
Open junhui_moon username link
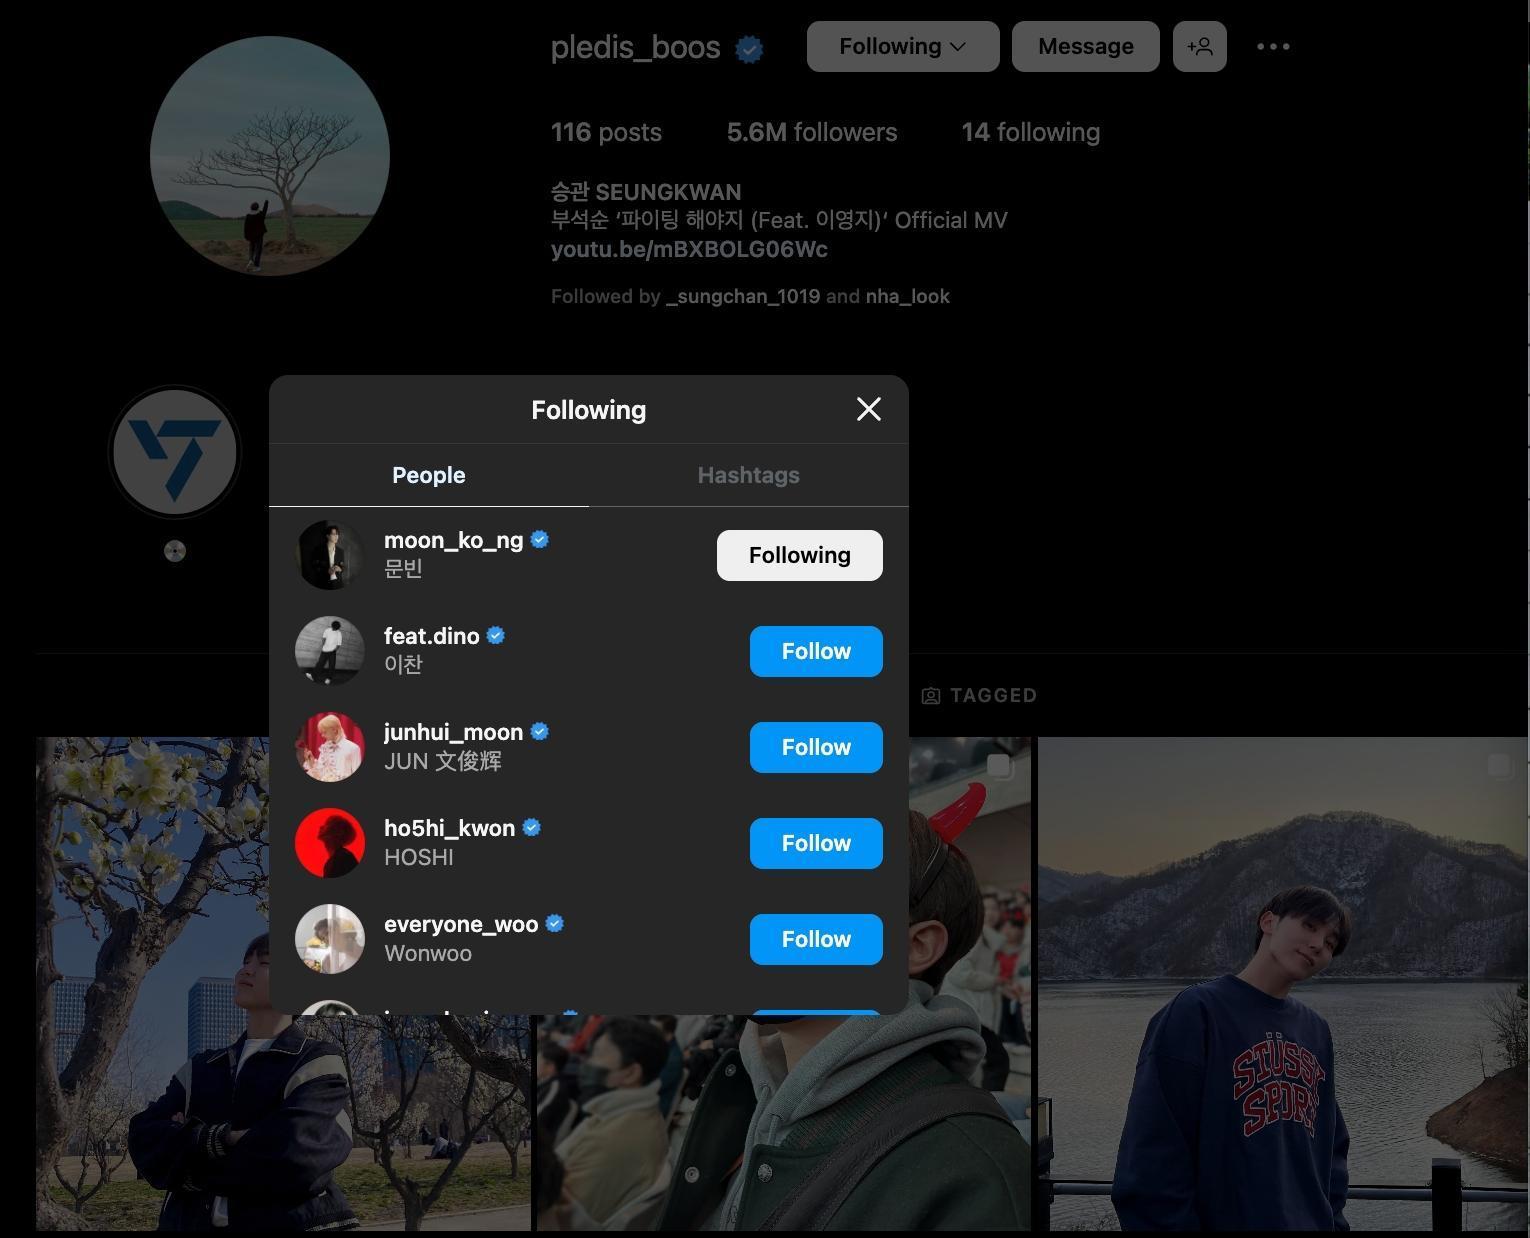click(x=453, y=732)
